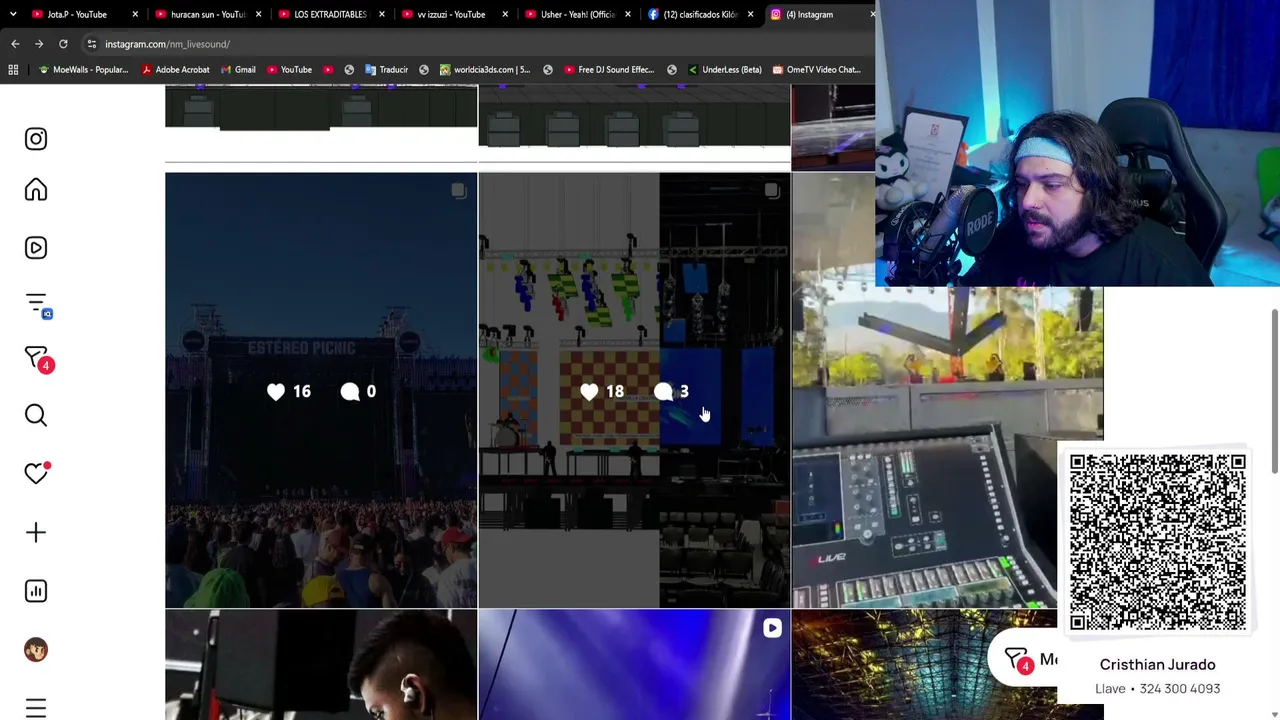Image resolution: width=1280 pixels, height=720 pixels.
Task: Close the LOS EXTRADITABLES tab
Action: [381, 15]
